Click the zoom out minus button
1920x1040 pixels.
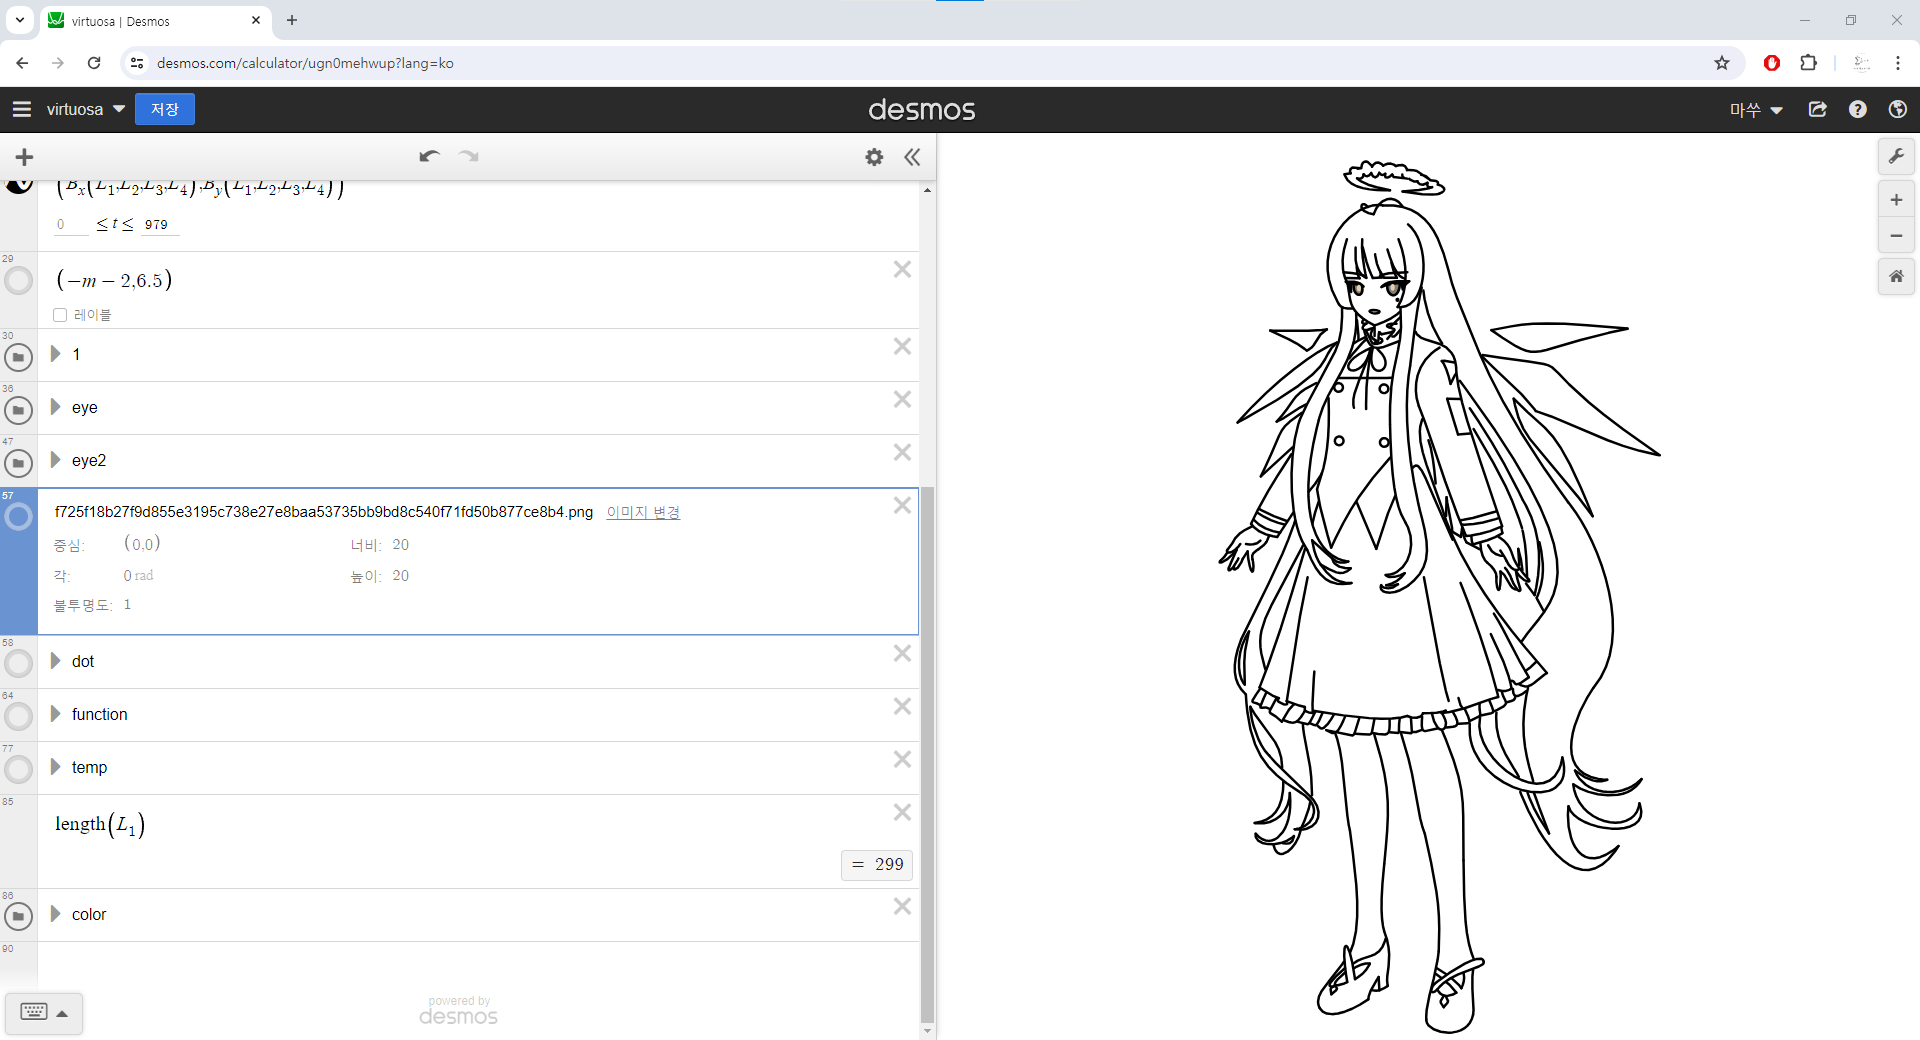1896,236
